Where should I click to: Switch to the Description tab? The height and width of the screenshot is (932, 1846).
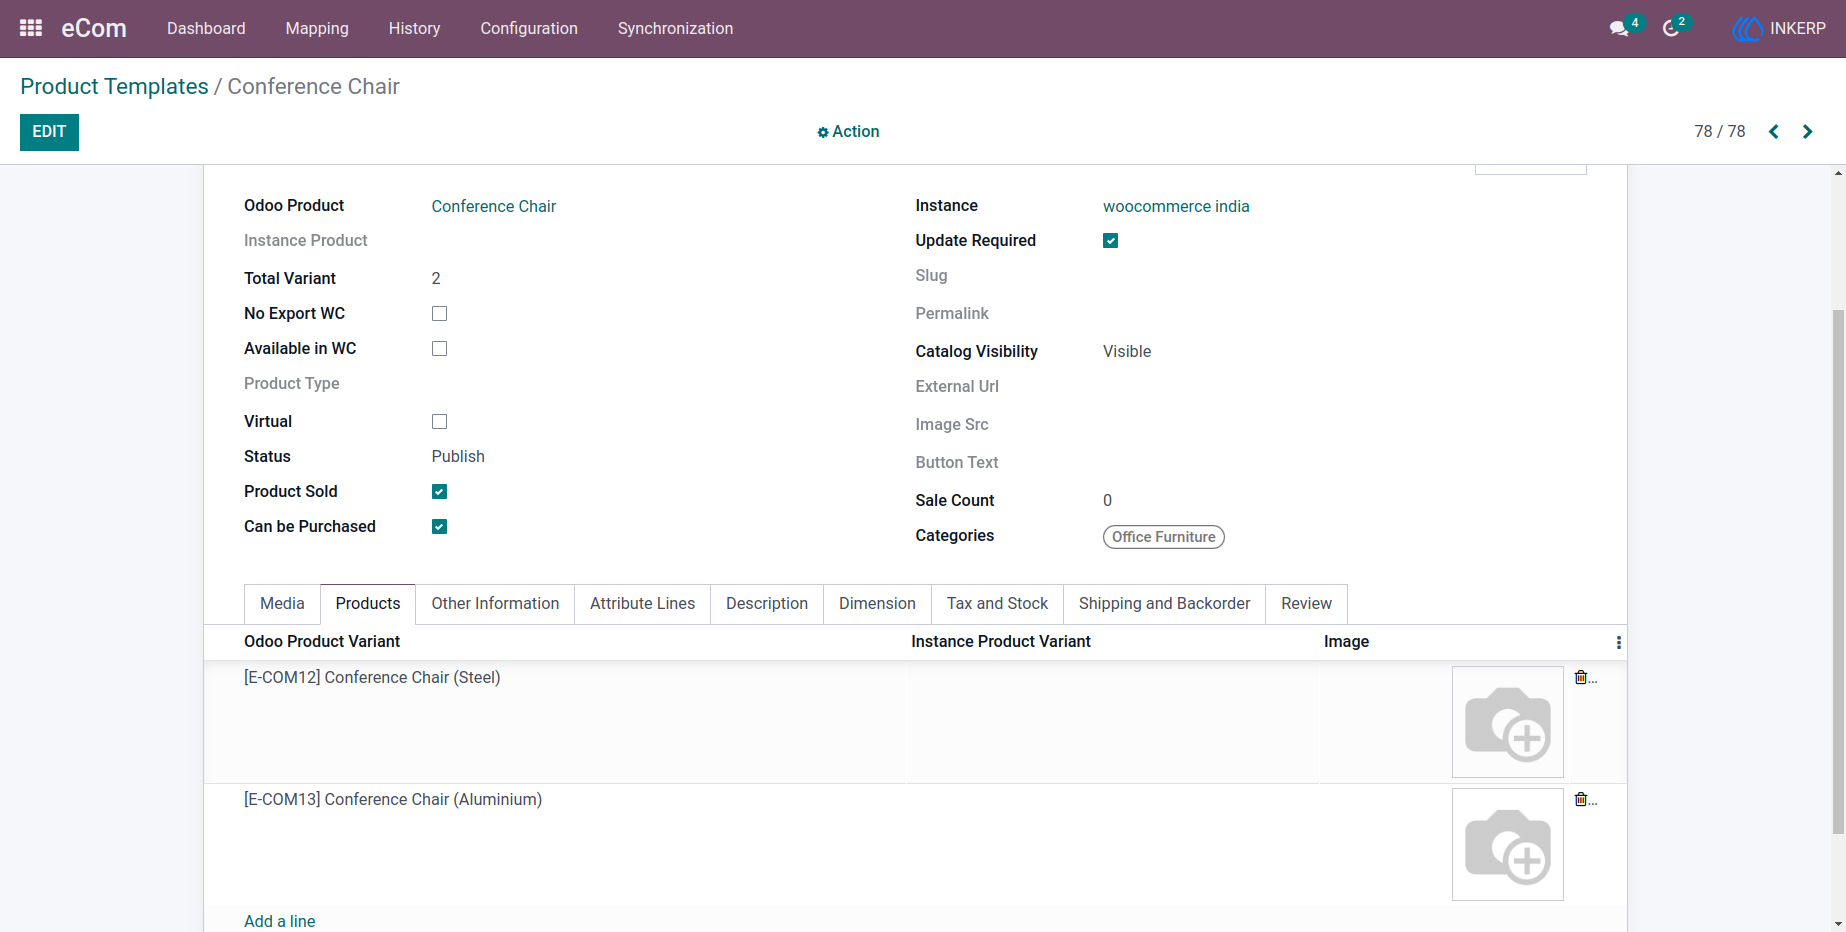(767, 604)
